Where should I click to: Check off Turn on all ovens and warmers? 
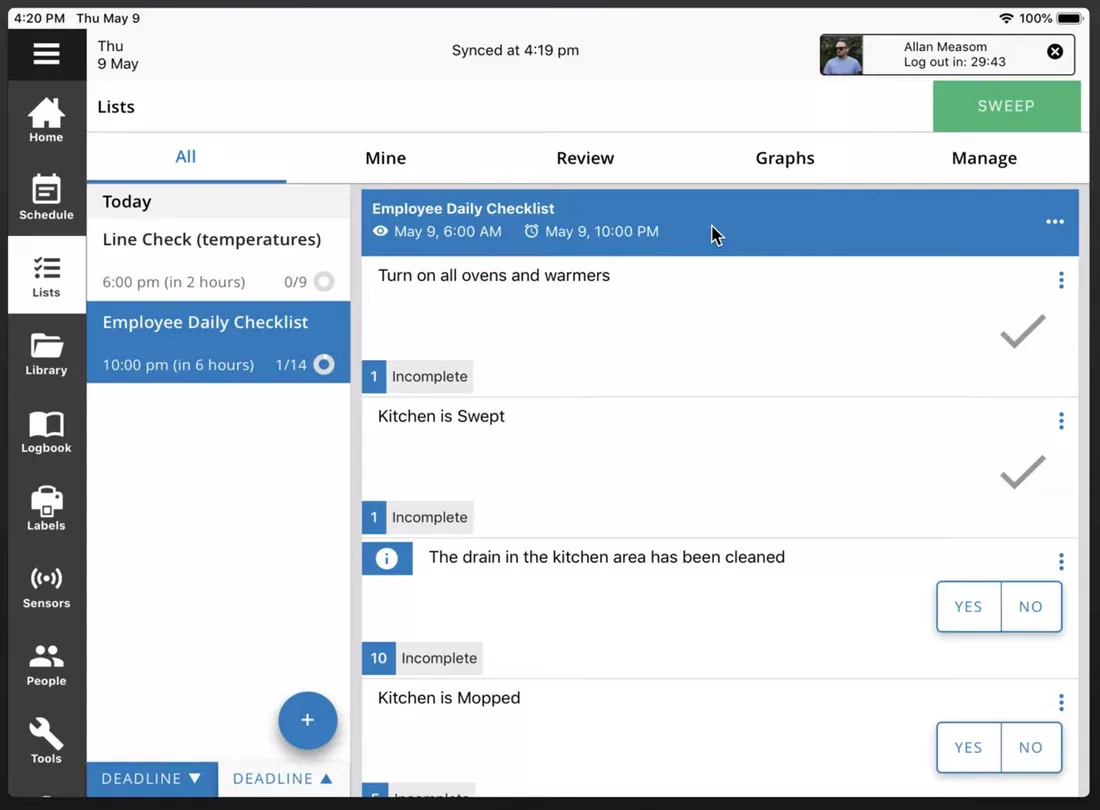(1023, 331)
